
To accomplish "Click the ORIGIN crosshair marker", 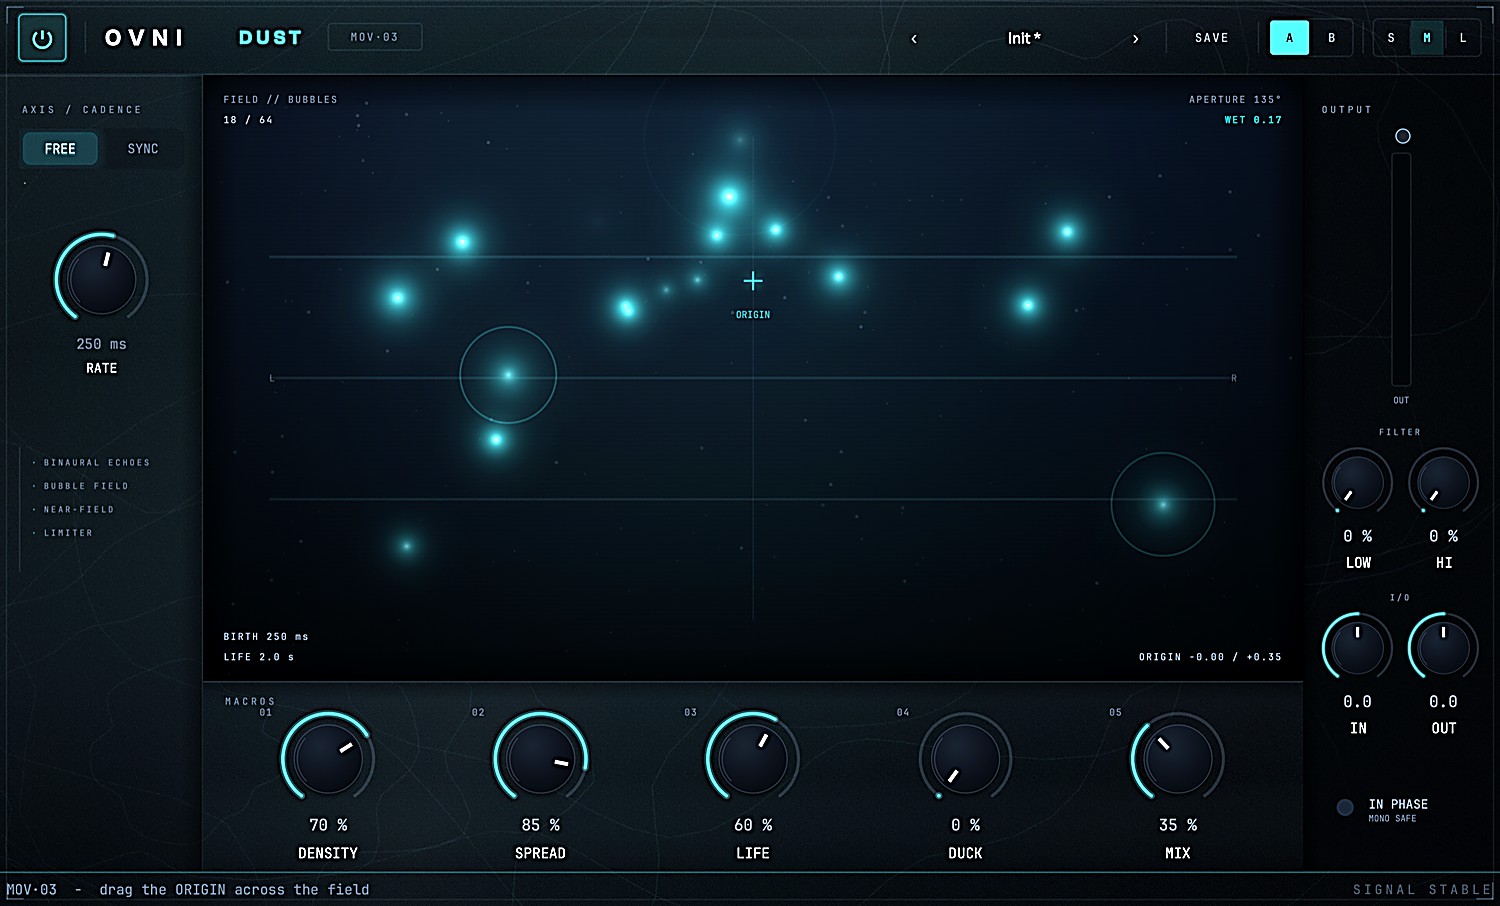I will coord(753,281).
